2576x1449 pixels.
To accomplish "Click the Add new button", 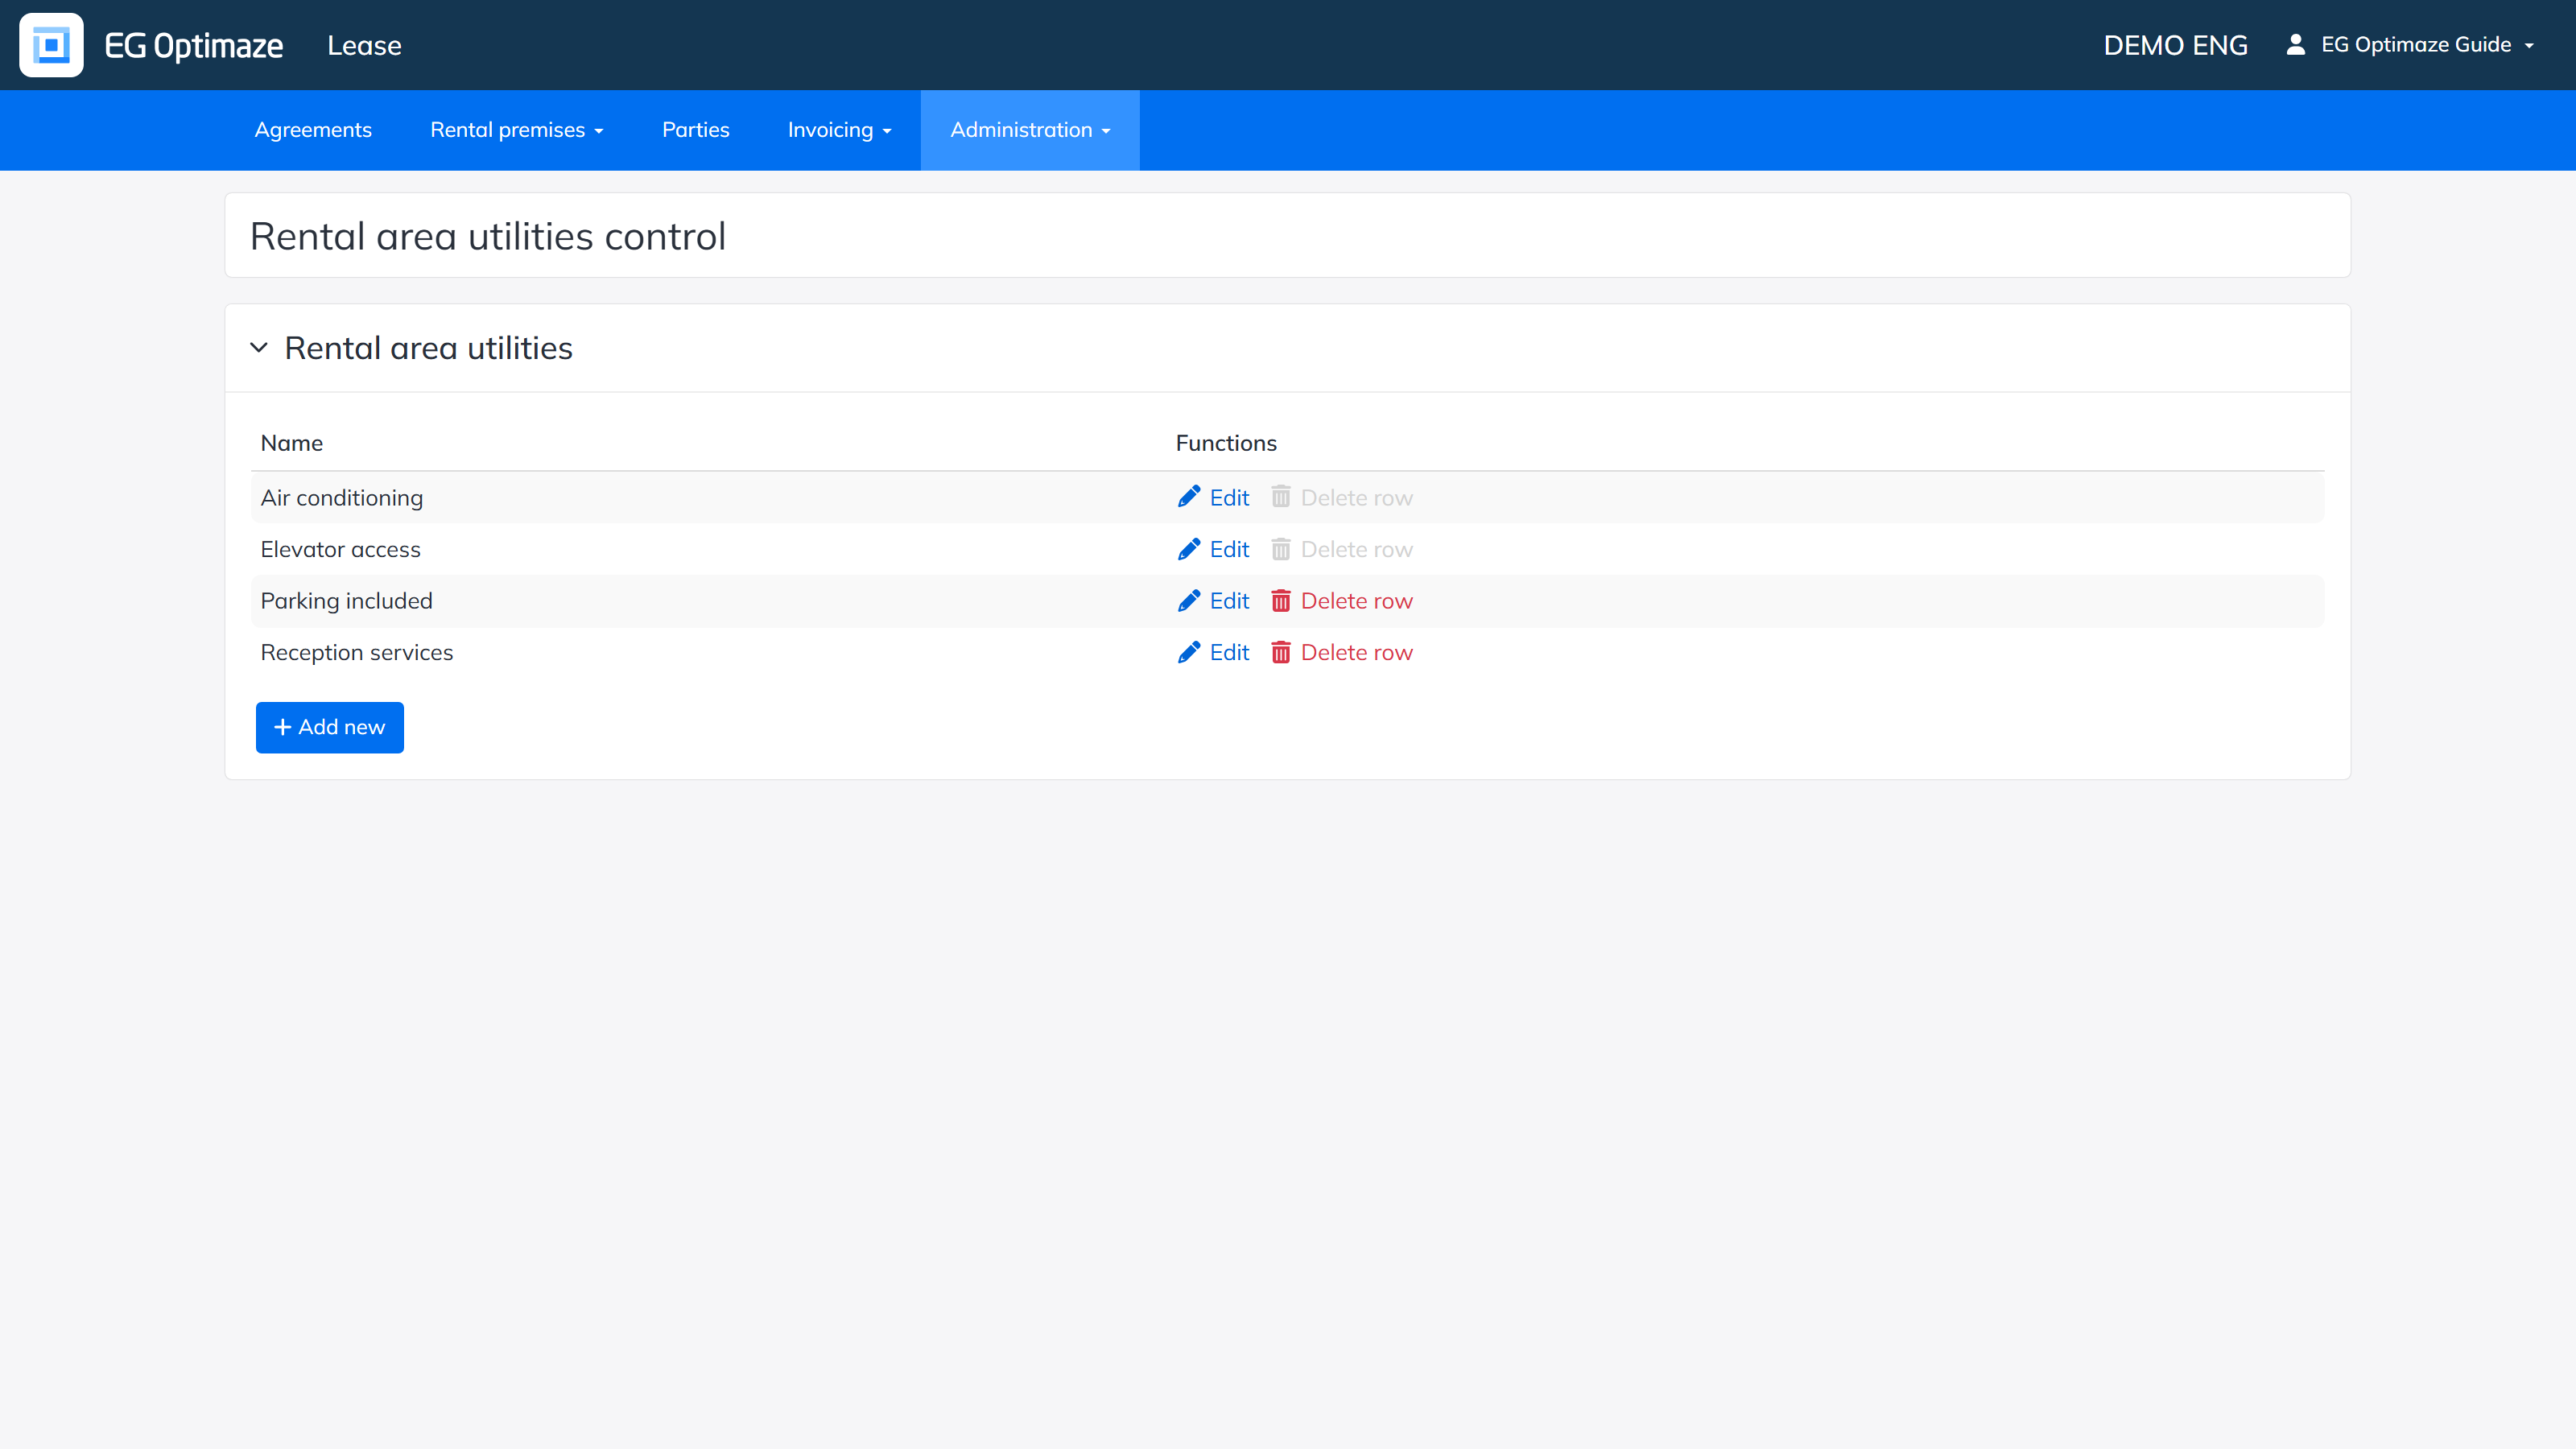I will coord(330,727).
